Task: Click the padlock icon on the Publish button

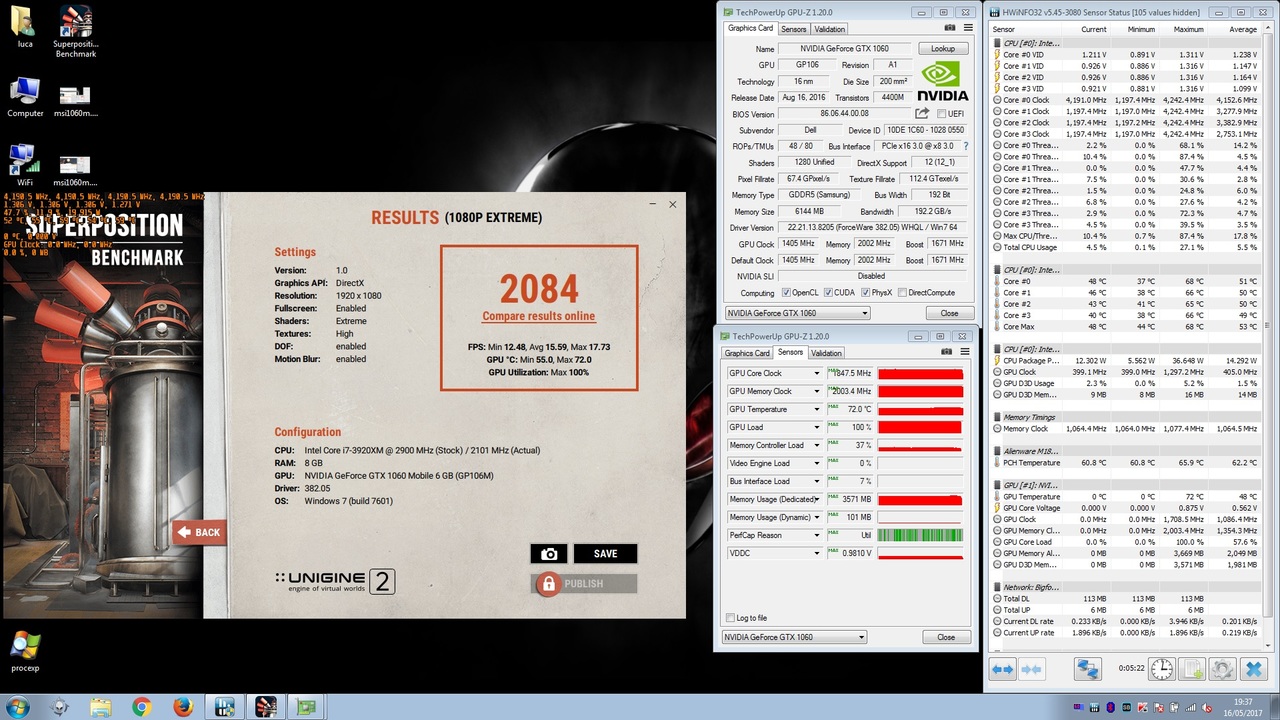Action: (547, 584)
